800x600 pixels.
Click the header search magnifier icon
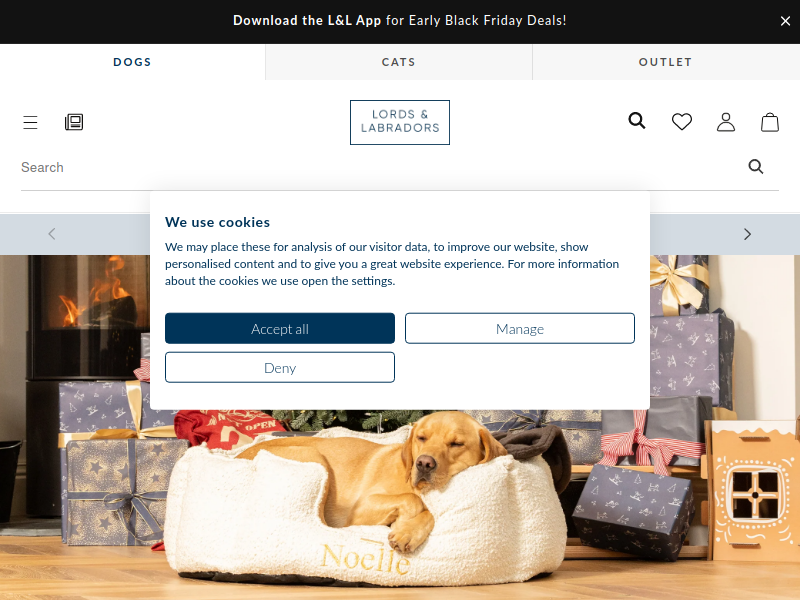pos(637,121)
